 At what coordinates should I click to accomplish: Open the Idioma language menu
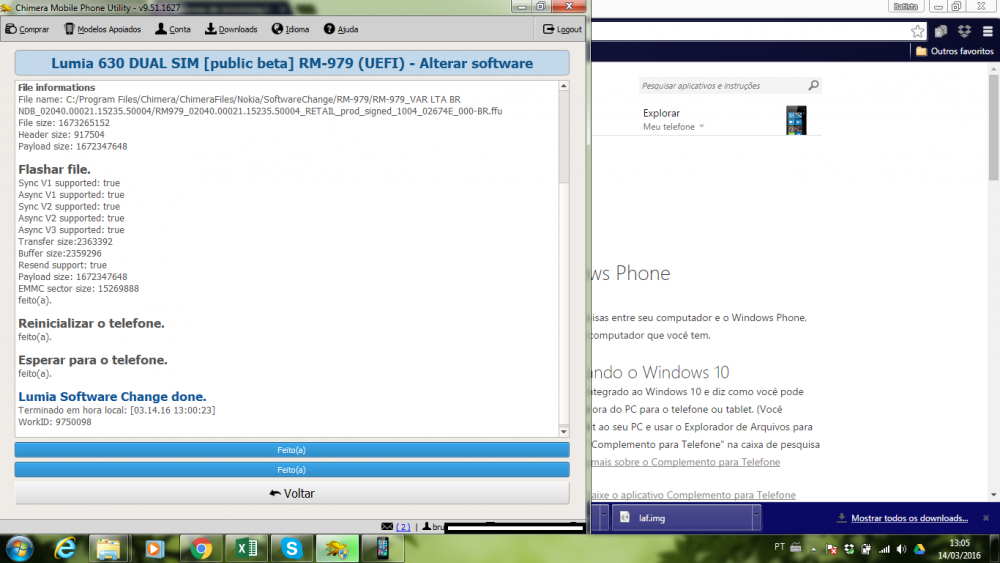pos(290,29)
